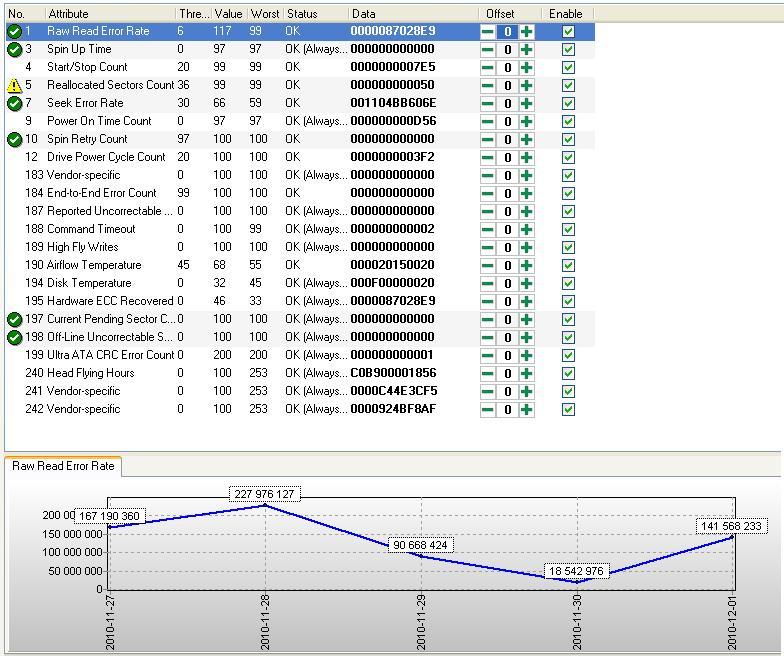The width and height of the screenshot is (784, 658).
Task: Click offset value field for attribute 241 Vendor-specific
Action: (507, 392)
